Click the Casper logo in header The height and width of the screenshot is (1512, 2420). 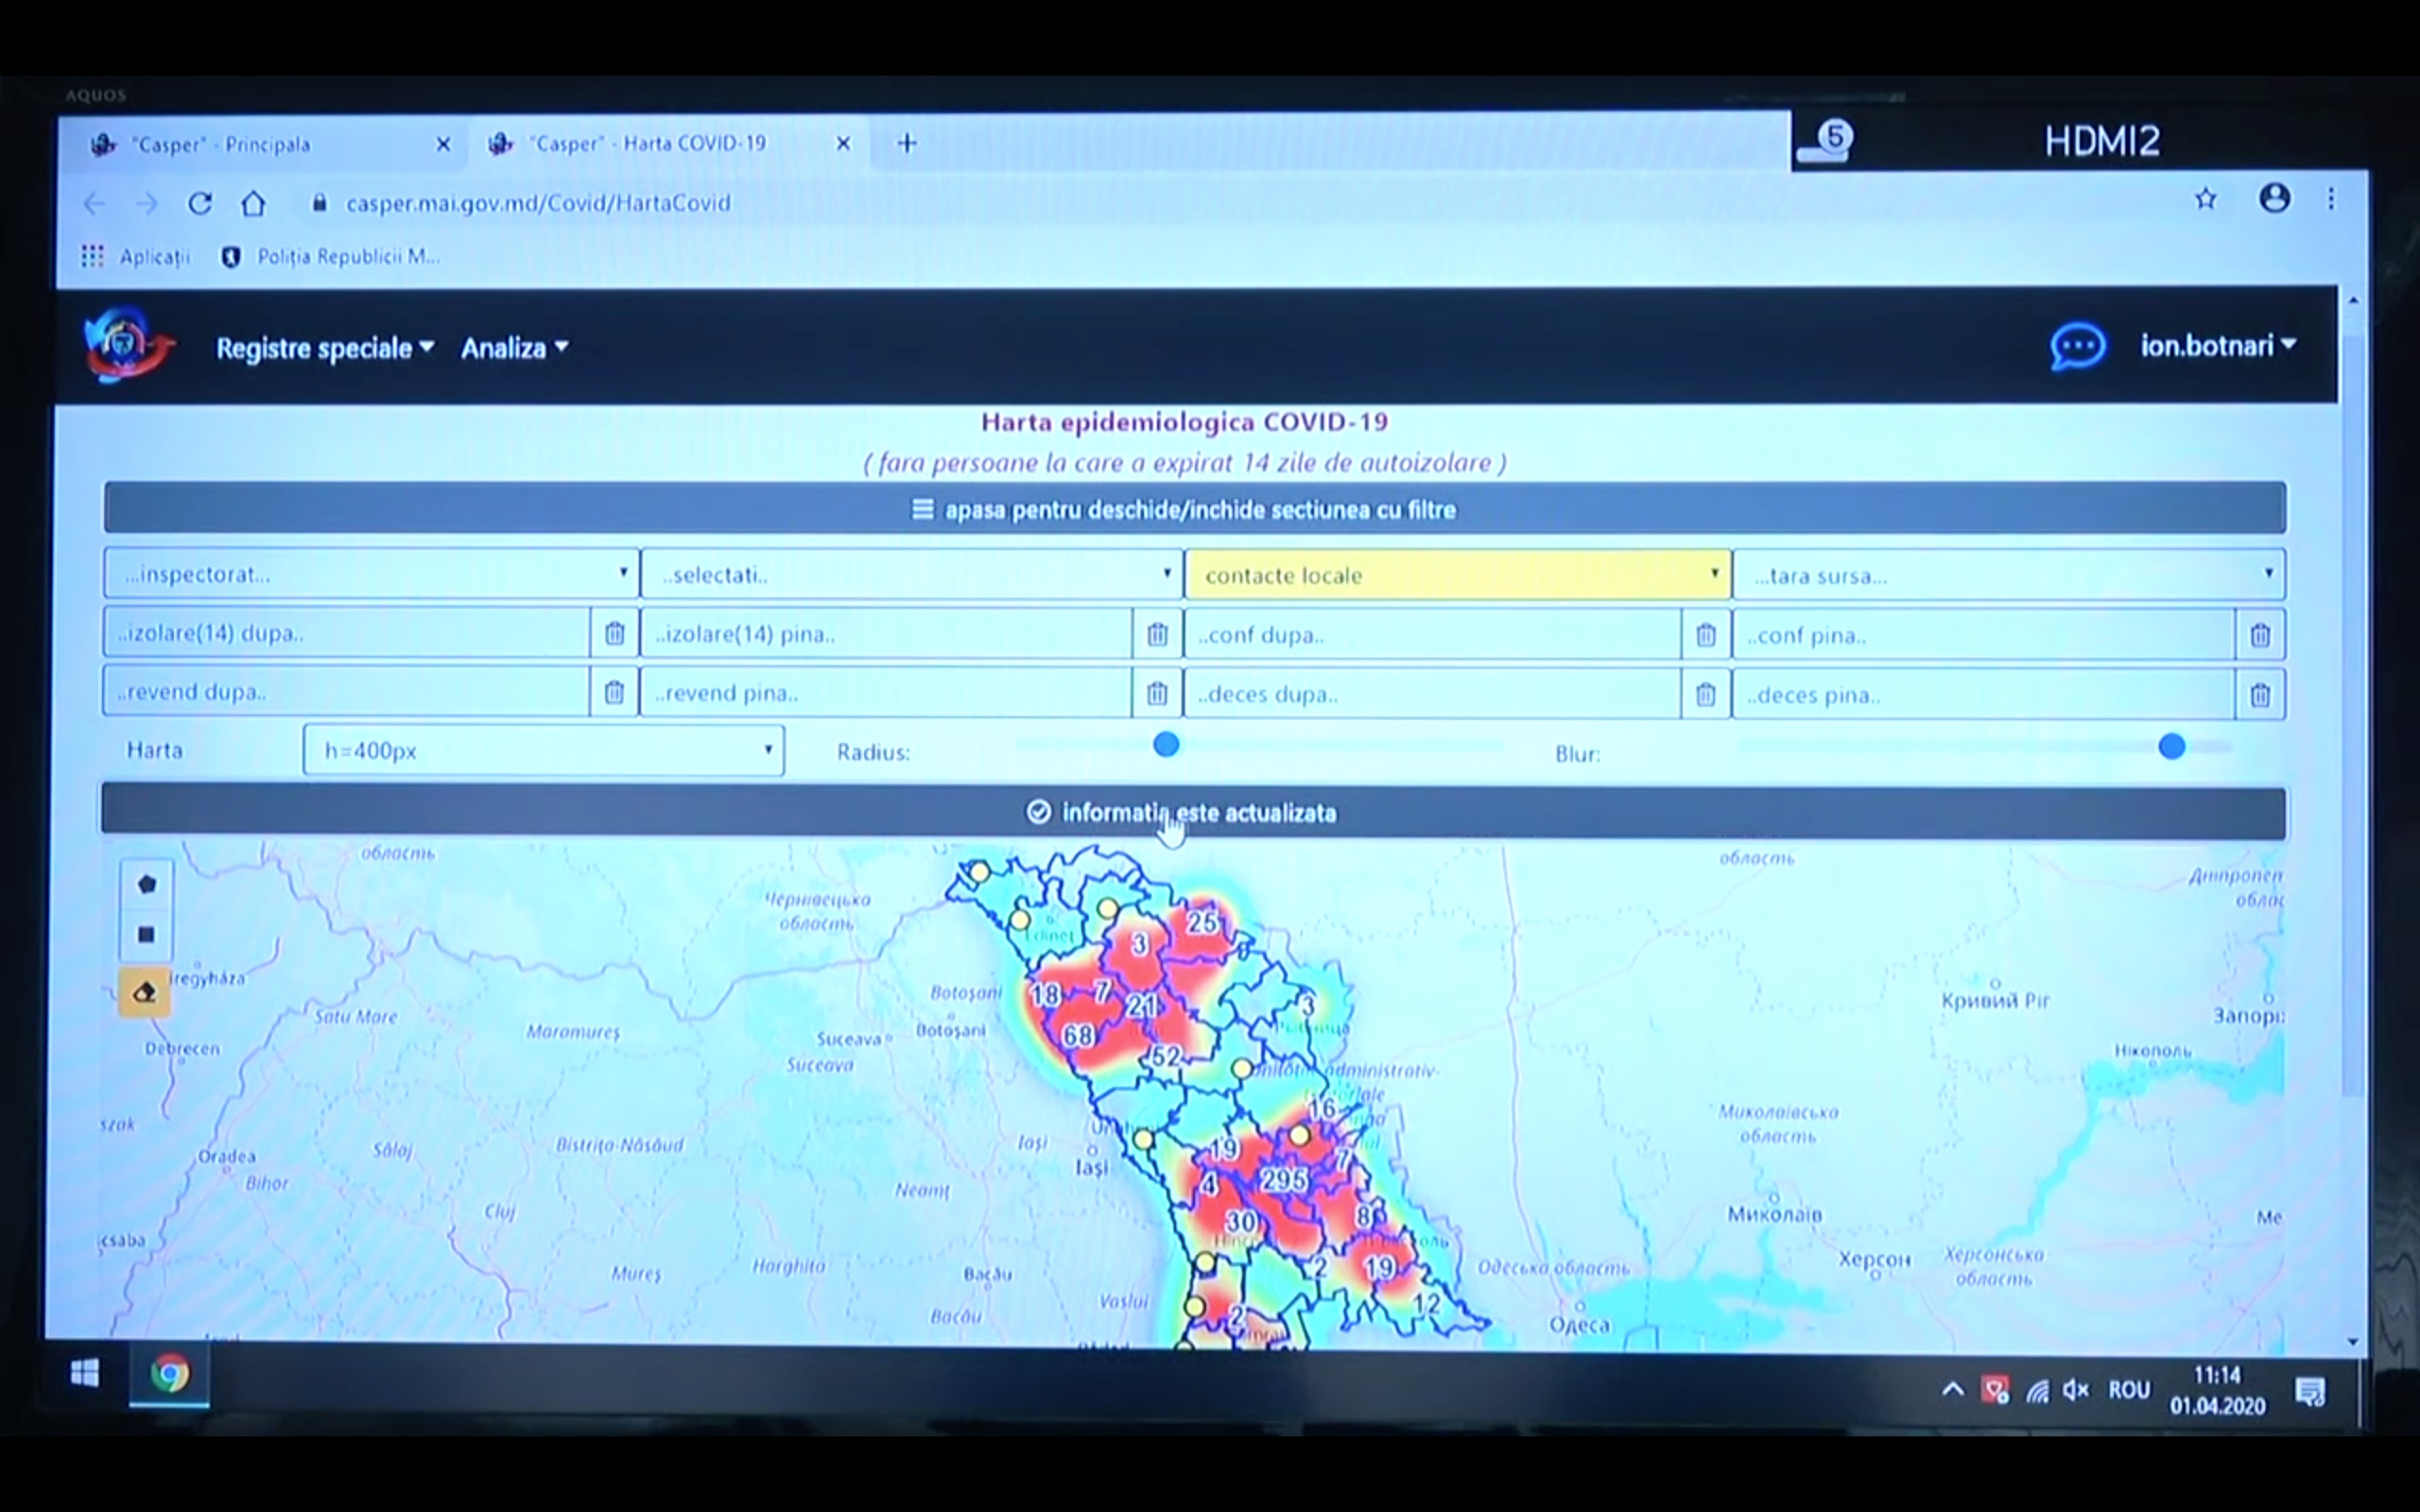pyautogui.click(x=127, y=344)
